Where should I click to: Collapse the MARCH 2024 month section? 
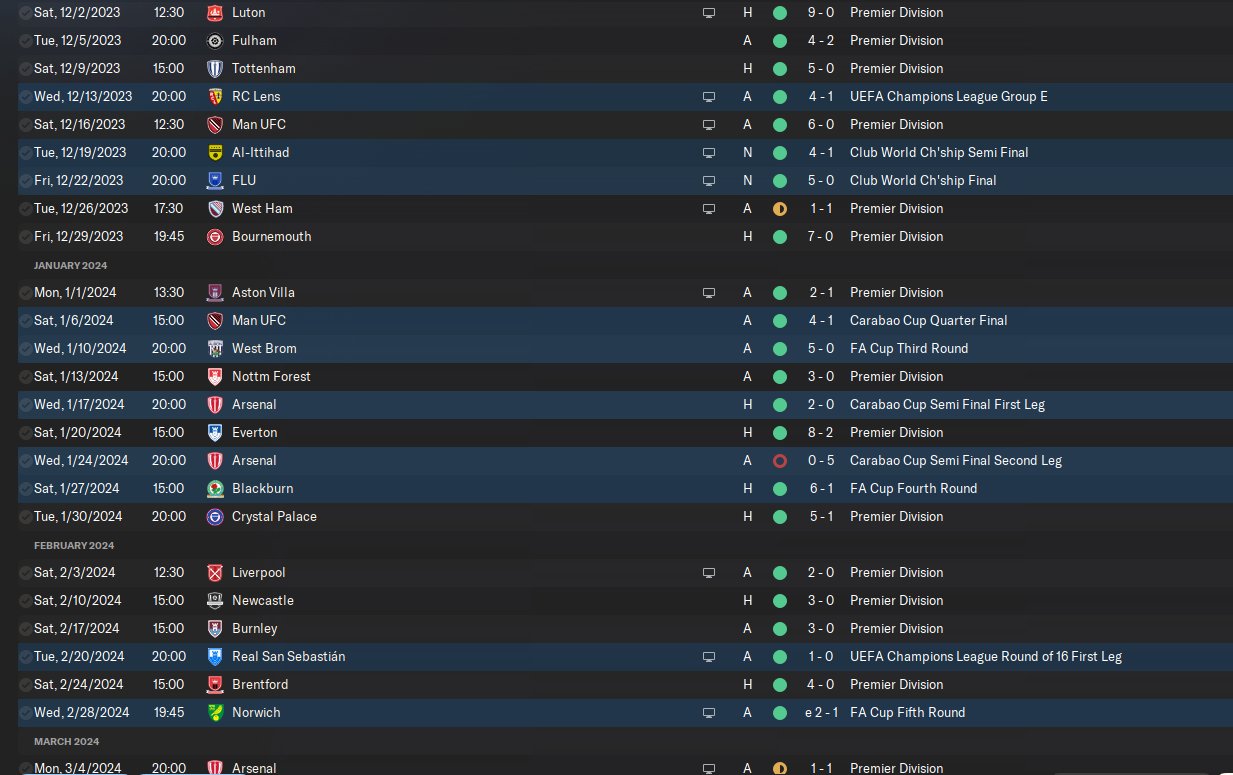[x=66, y=741]
